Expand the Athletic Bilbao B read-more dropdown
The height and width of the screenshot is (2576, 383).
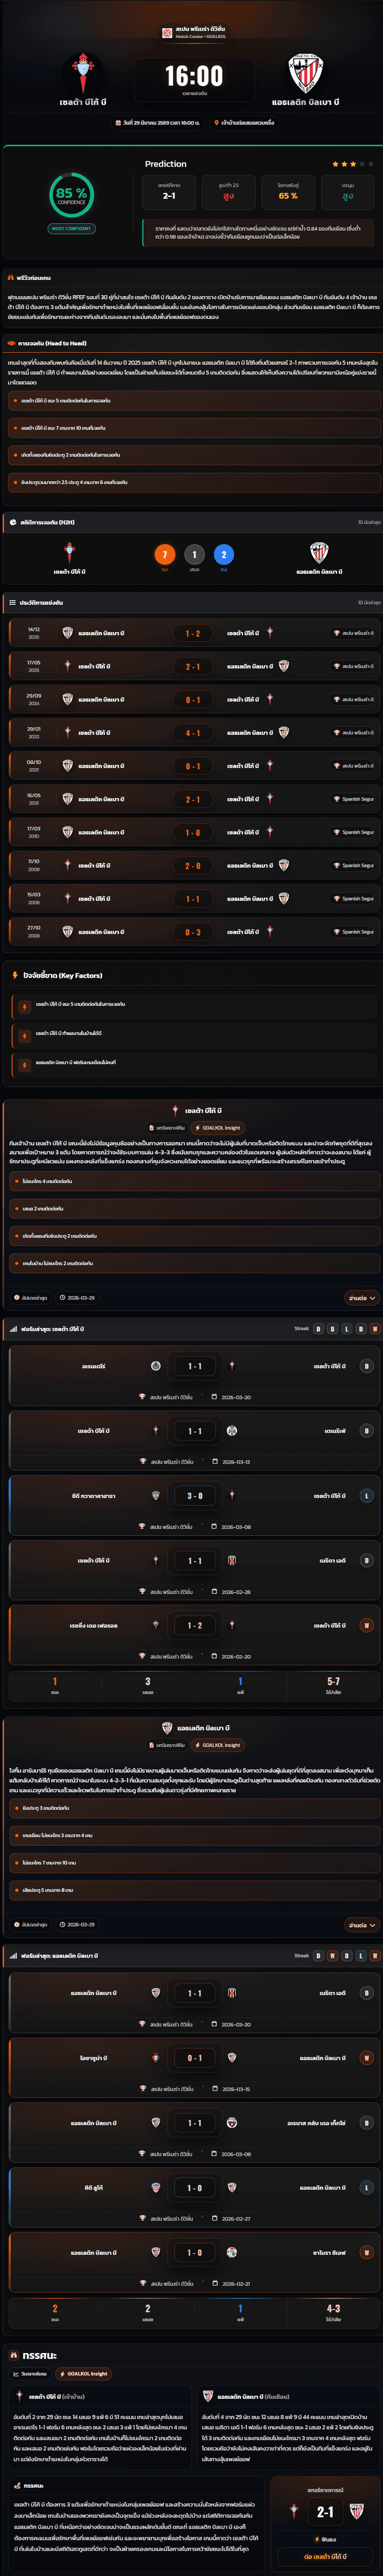coord(361,1924)
